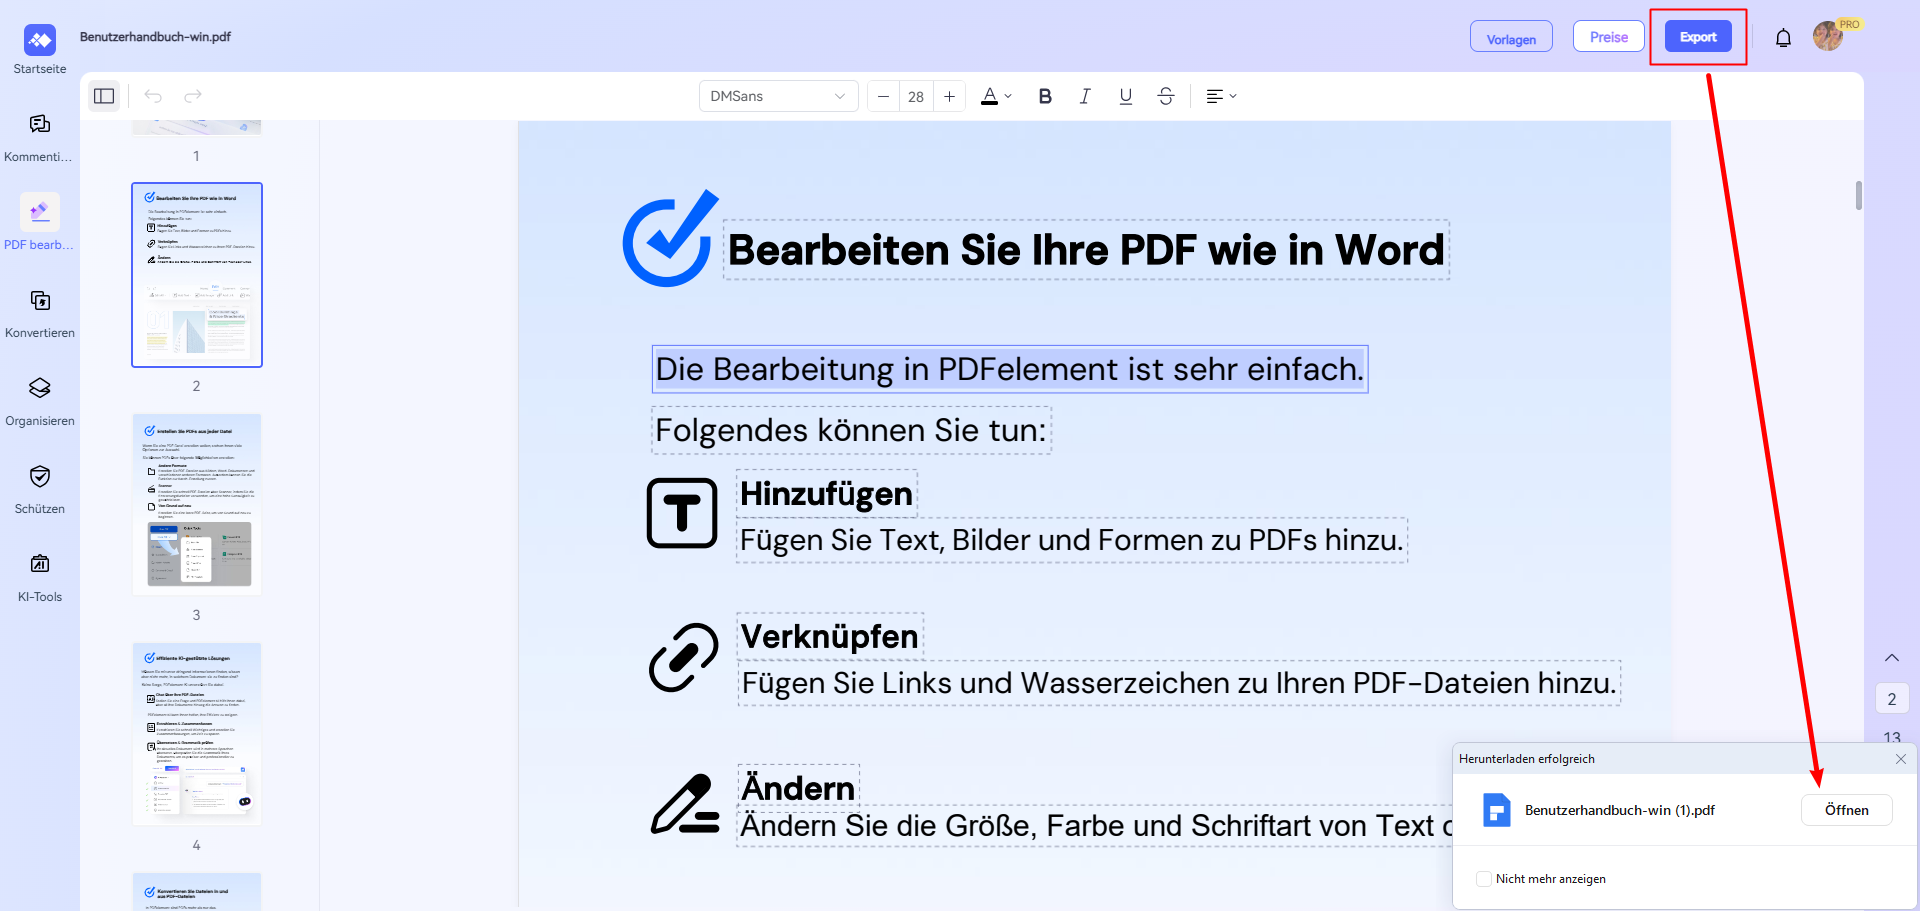Image resolution: width=1920 pixels, height=911 pixels.
Task: Click the undo arrow
Action: click(x=153, y=96)
